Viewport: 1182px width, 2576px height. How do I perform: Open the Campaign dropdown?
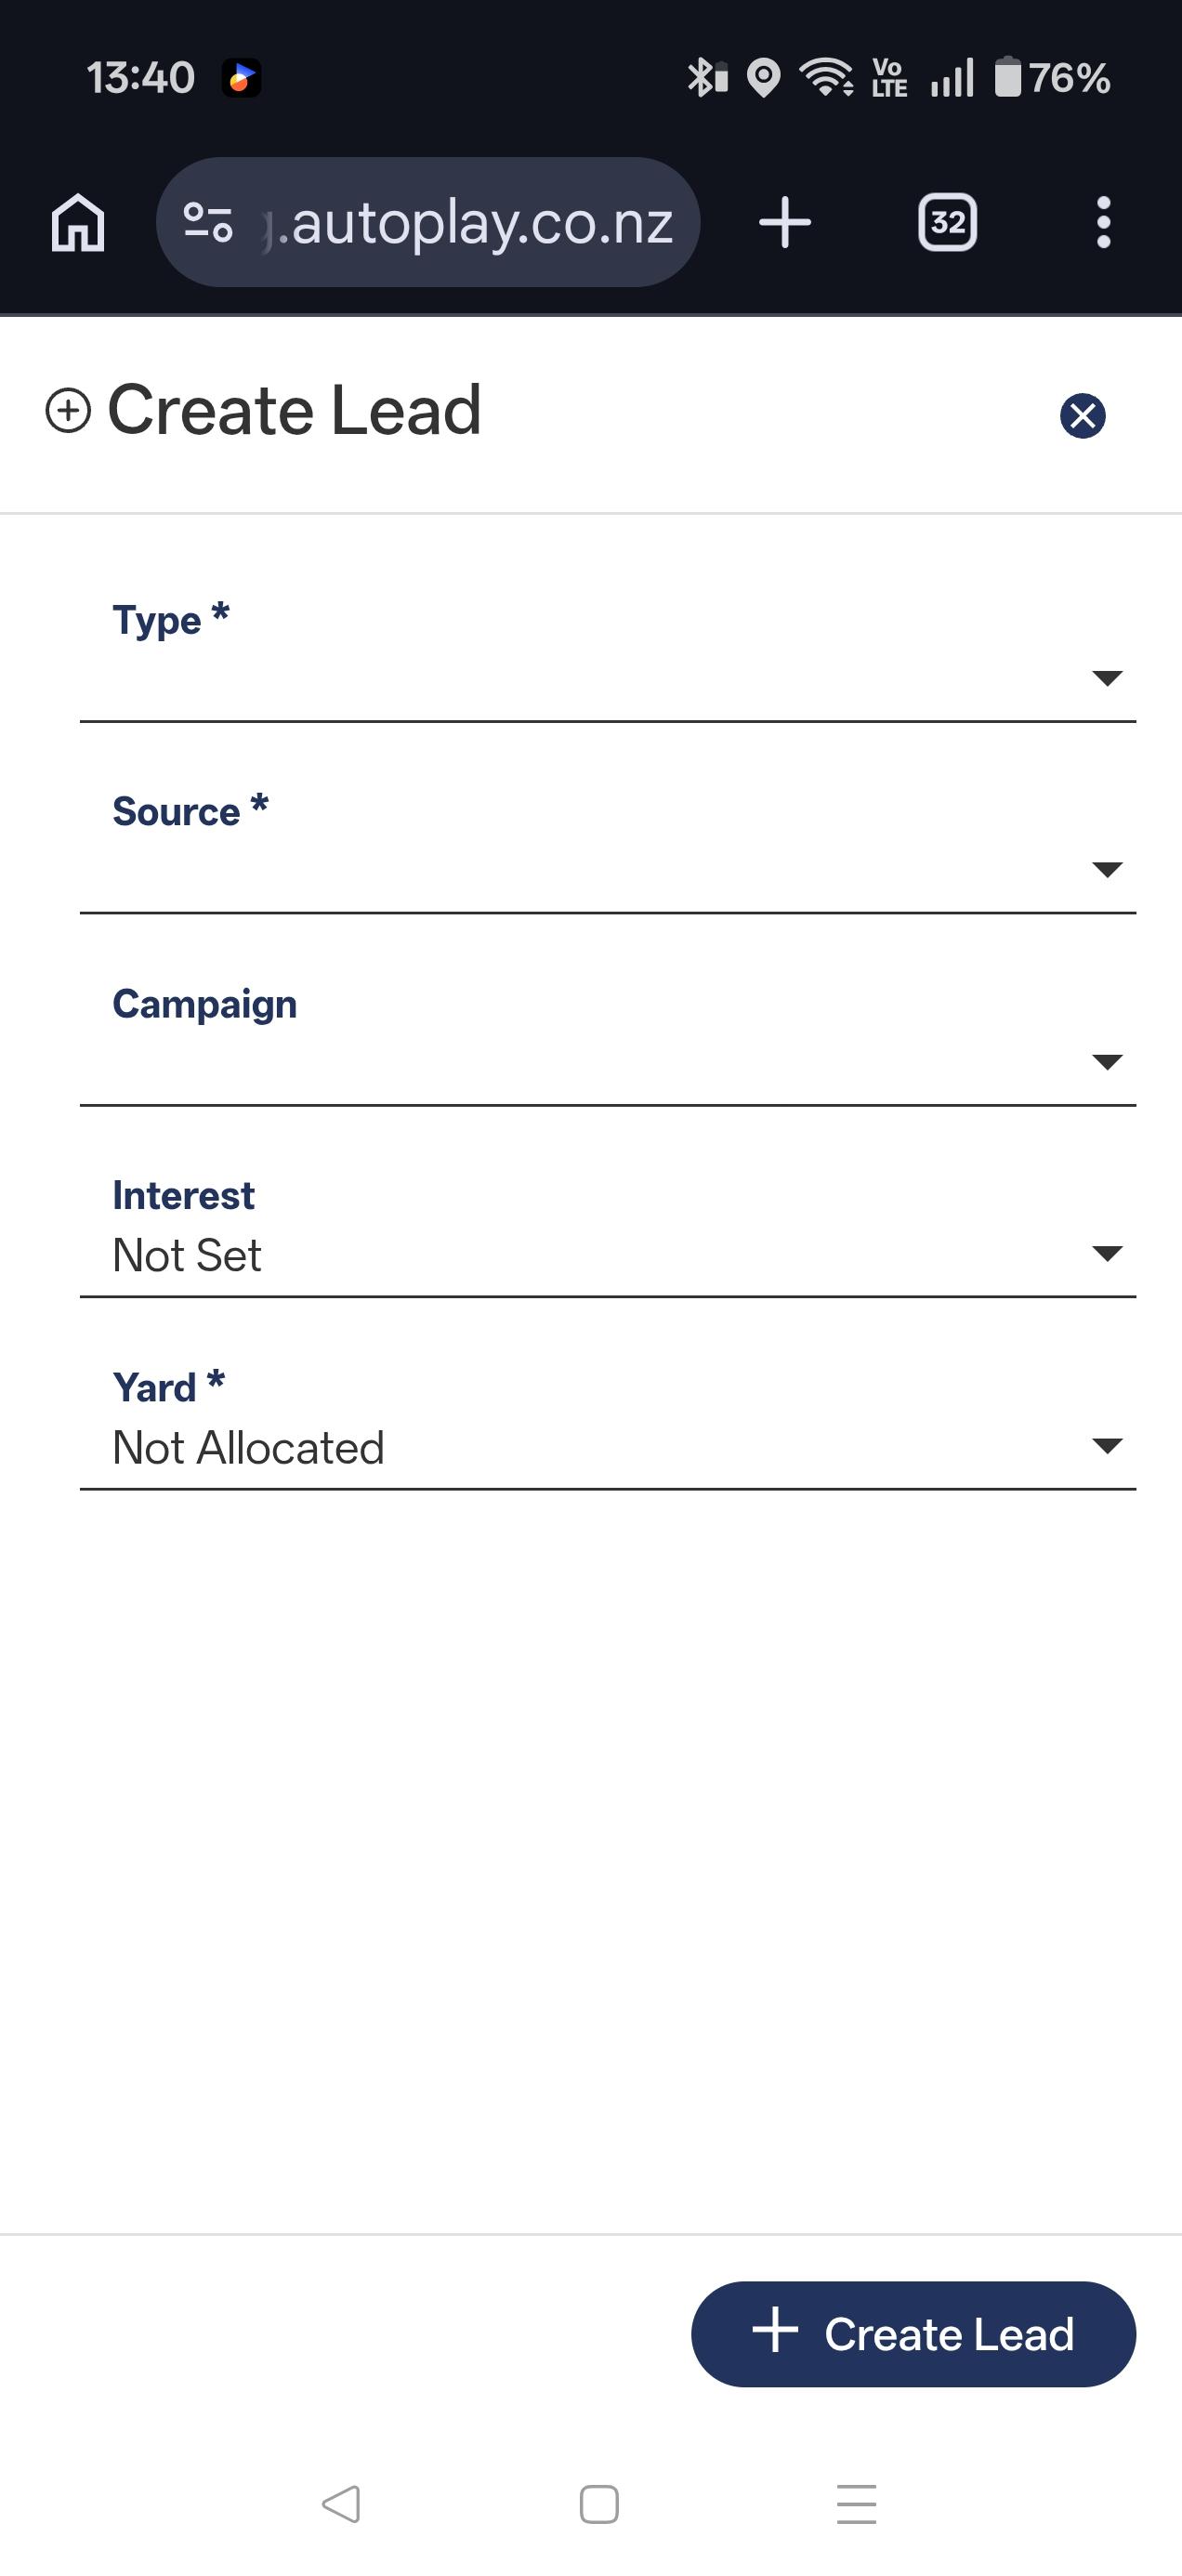click(x=607, y=1060)
